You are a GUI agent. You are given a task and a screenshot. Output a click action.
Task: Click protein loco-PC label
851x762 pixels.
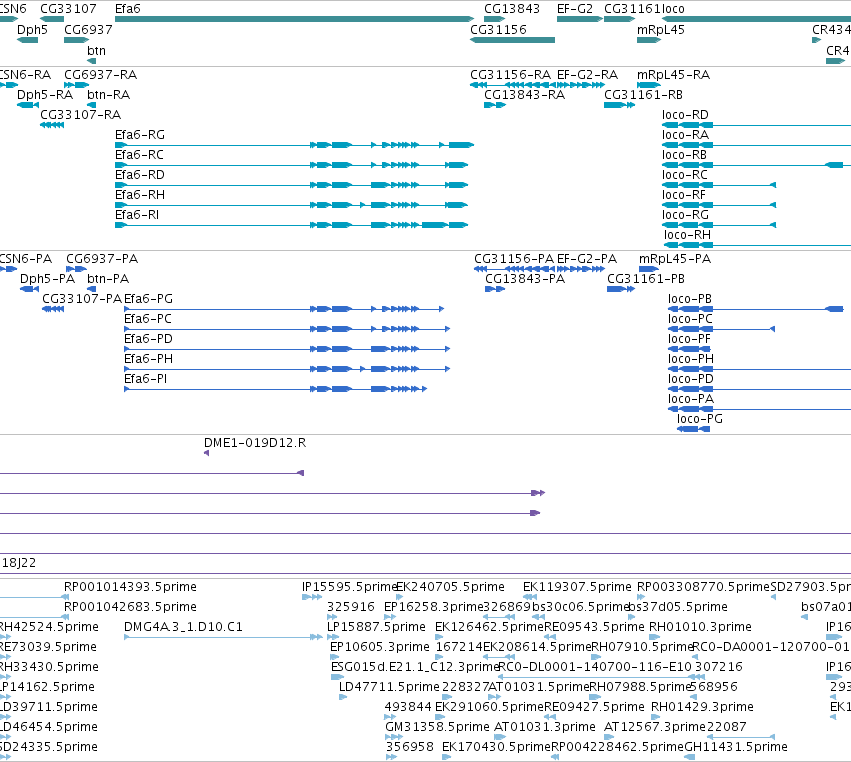pyautogui.click(x=690, y=319)
